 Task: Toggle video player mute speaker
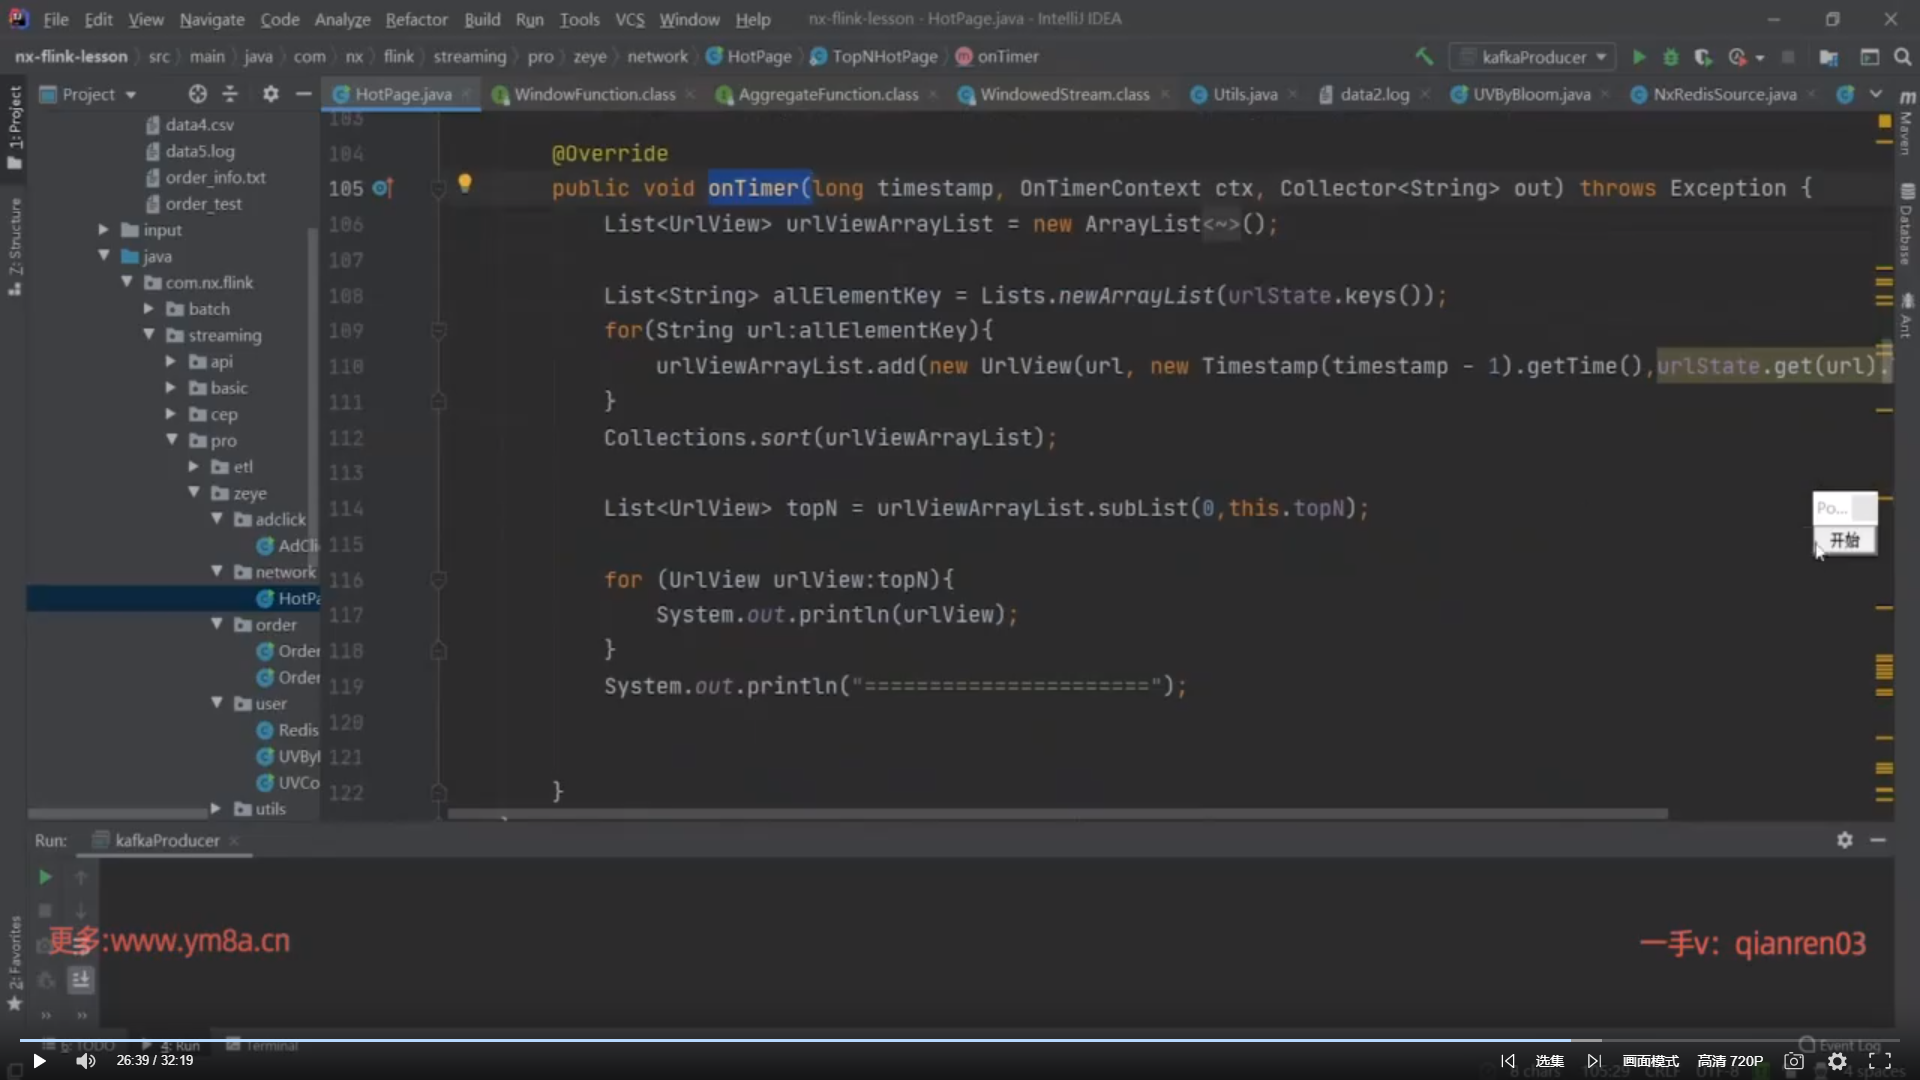(86, 1061)
